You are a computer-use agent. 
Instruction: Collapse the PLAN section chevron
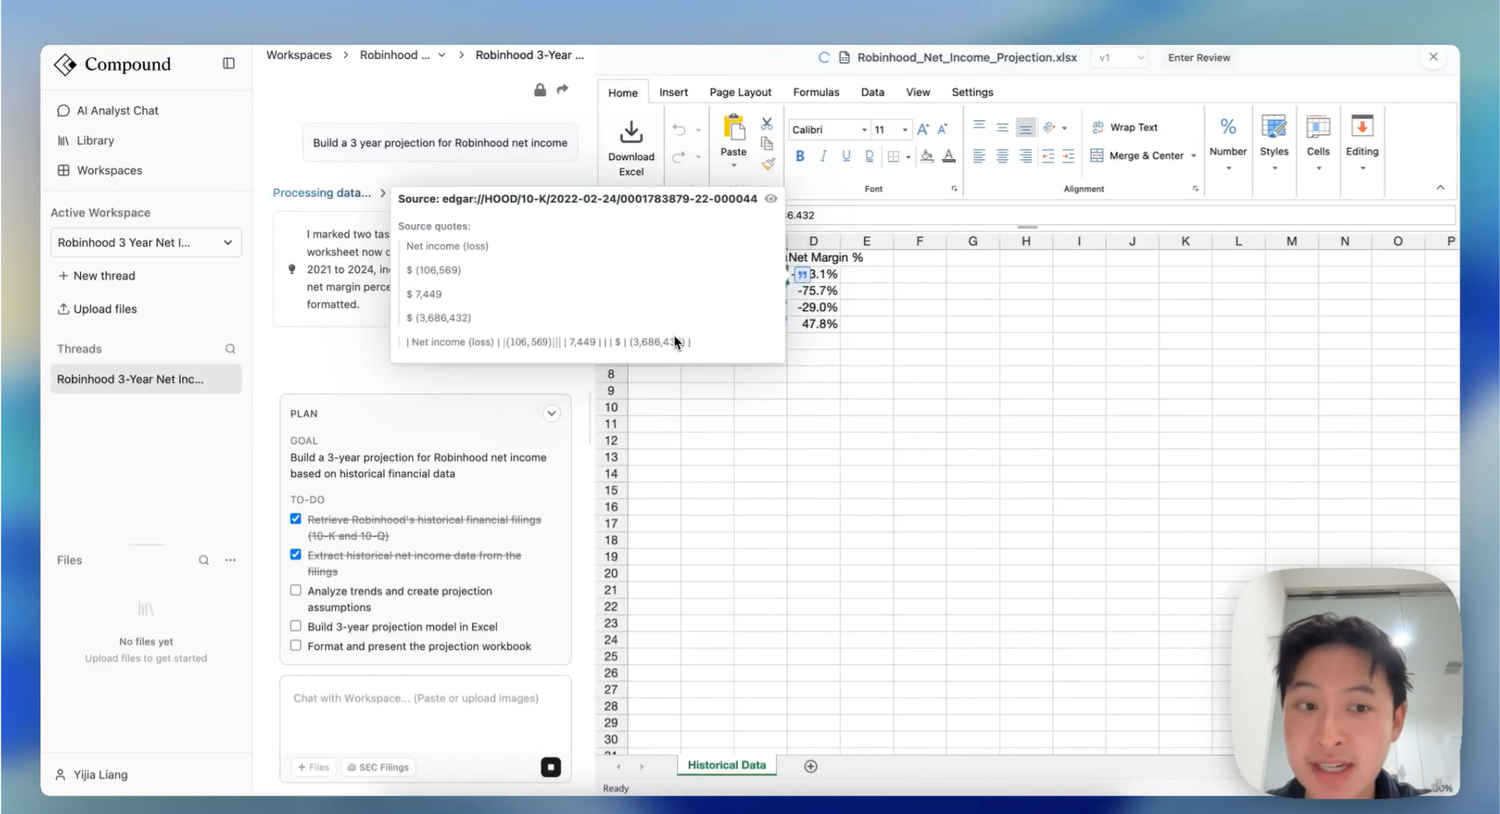point(551,413)
